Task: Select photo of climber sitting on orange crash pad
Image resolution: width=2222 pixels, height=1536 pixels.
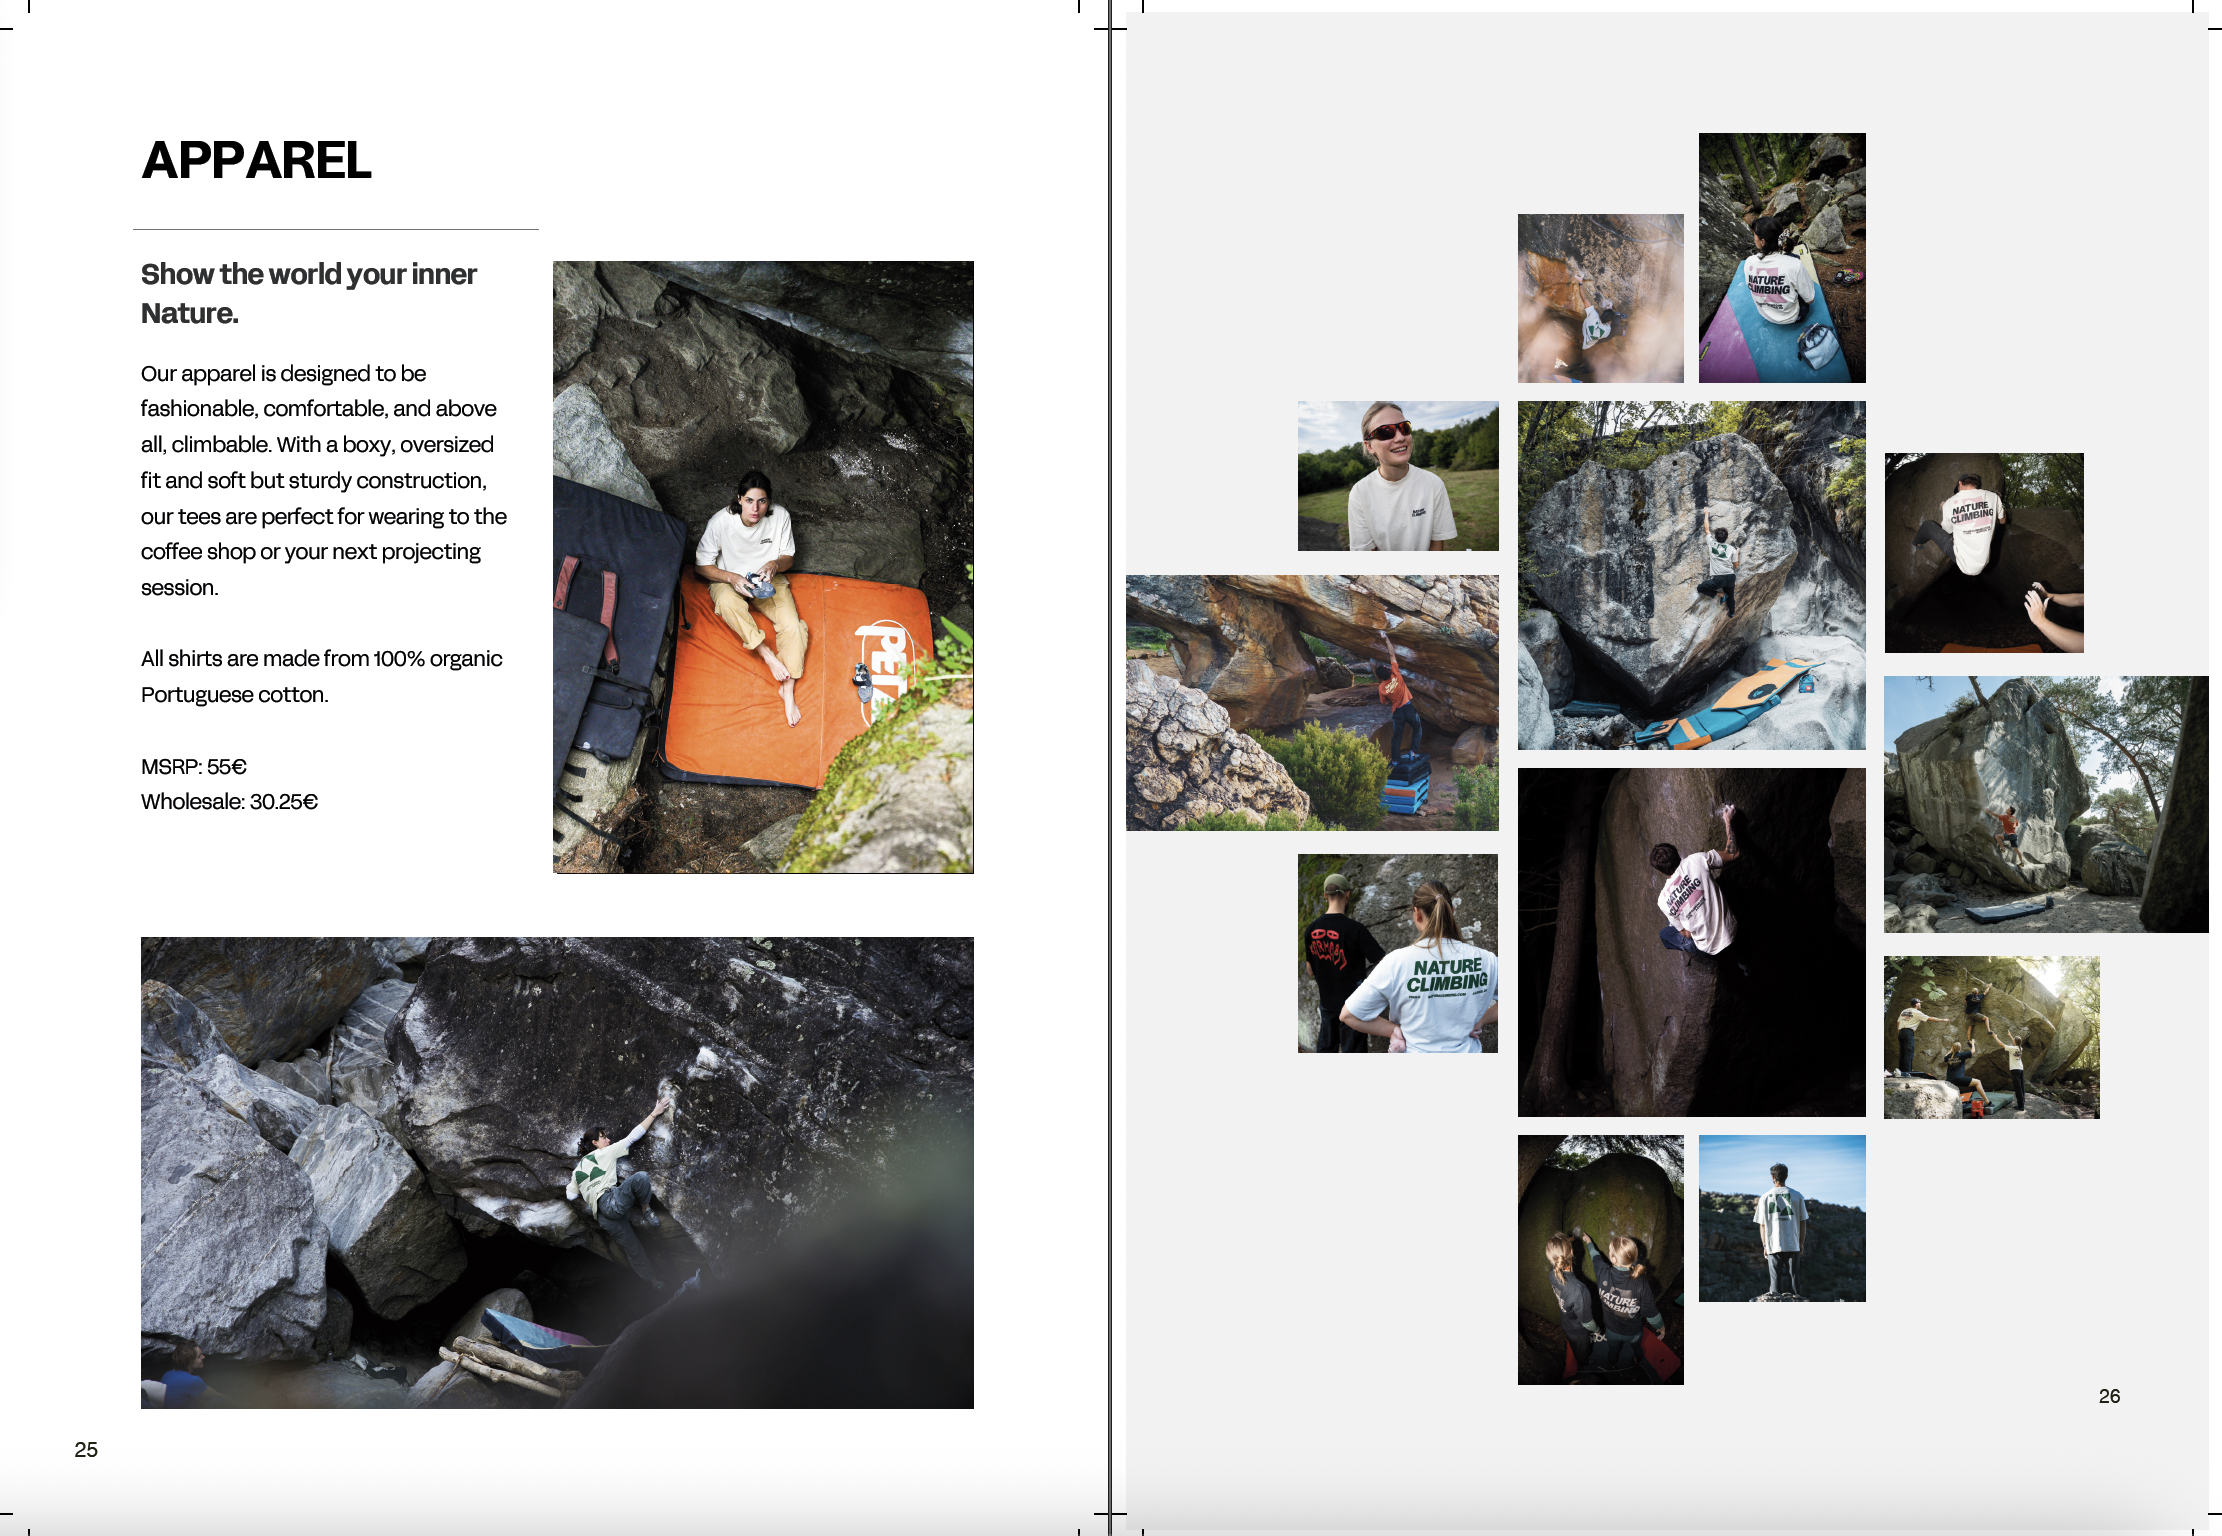Action: [x=763, y=567]
